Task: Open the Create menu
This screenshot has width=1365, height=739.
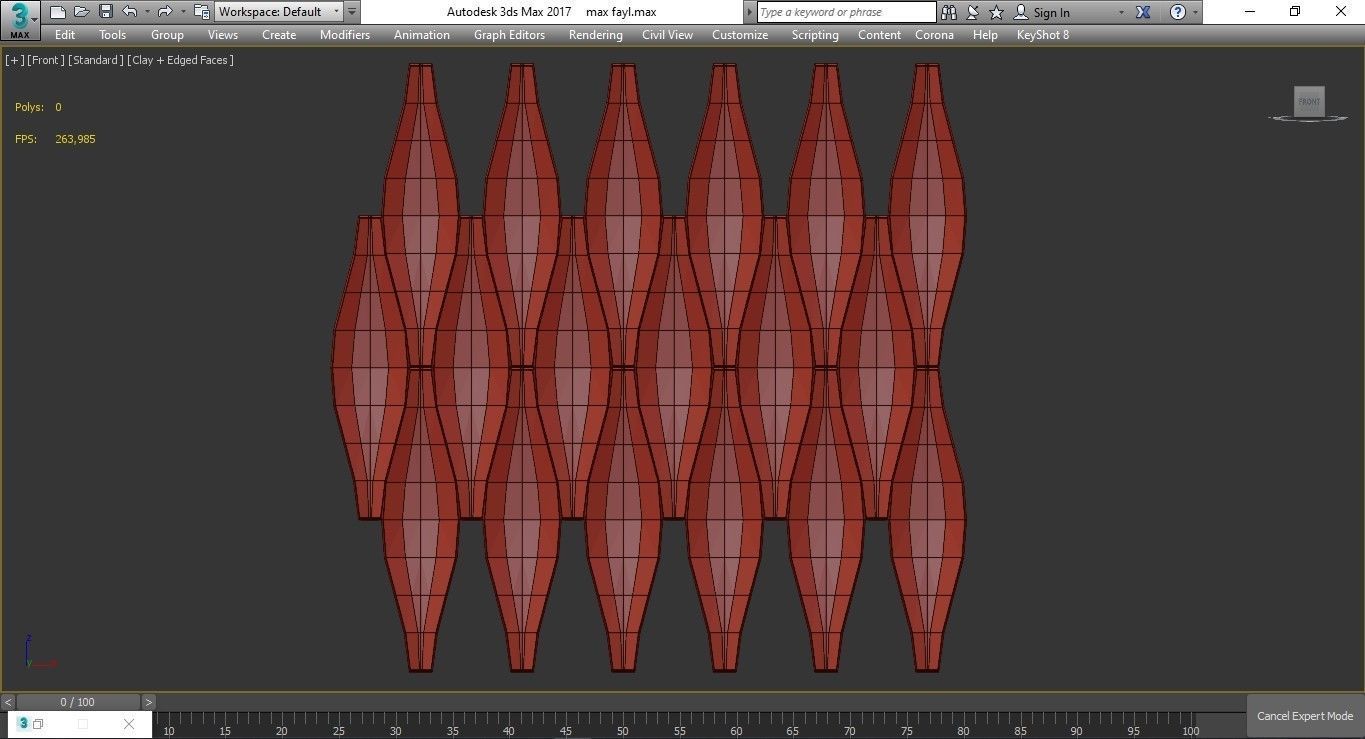Action: [x=279, y=35]
